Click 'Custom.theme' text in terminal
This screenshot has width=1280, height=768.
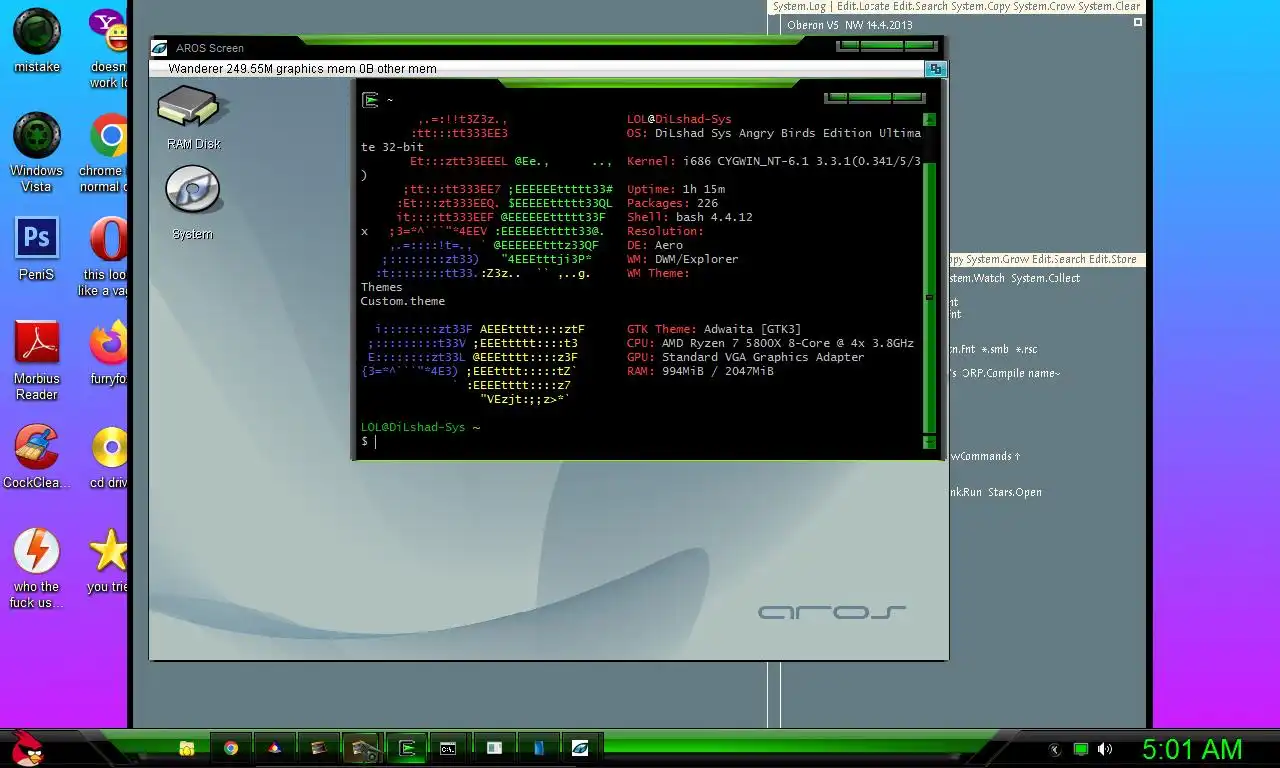[x=403, y=301]
